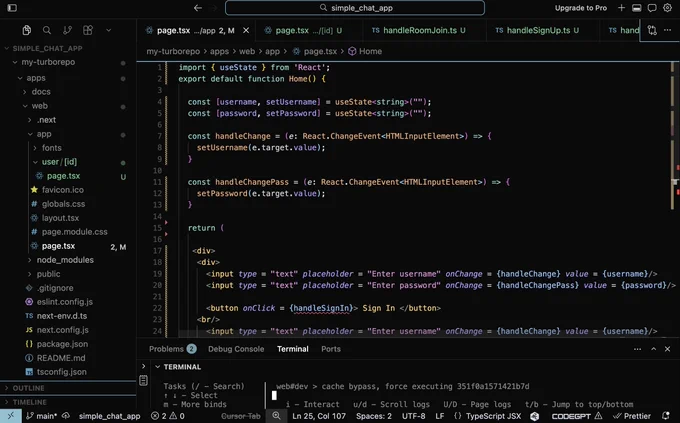This screenshot has width=680, height=423.
Task: Open the Ports tab
Action: pyautogui.click(x=331, y=349)
